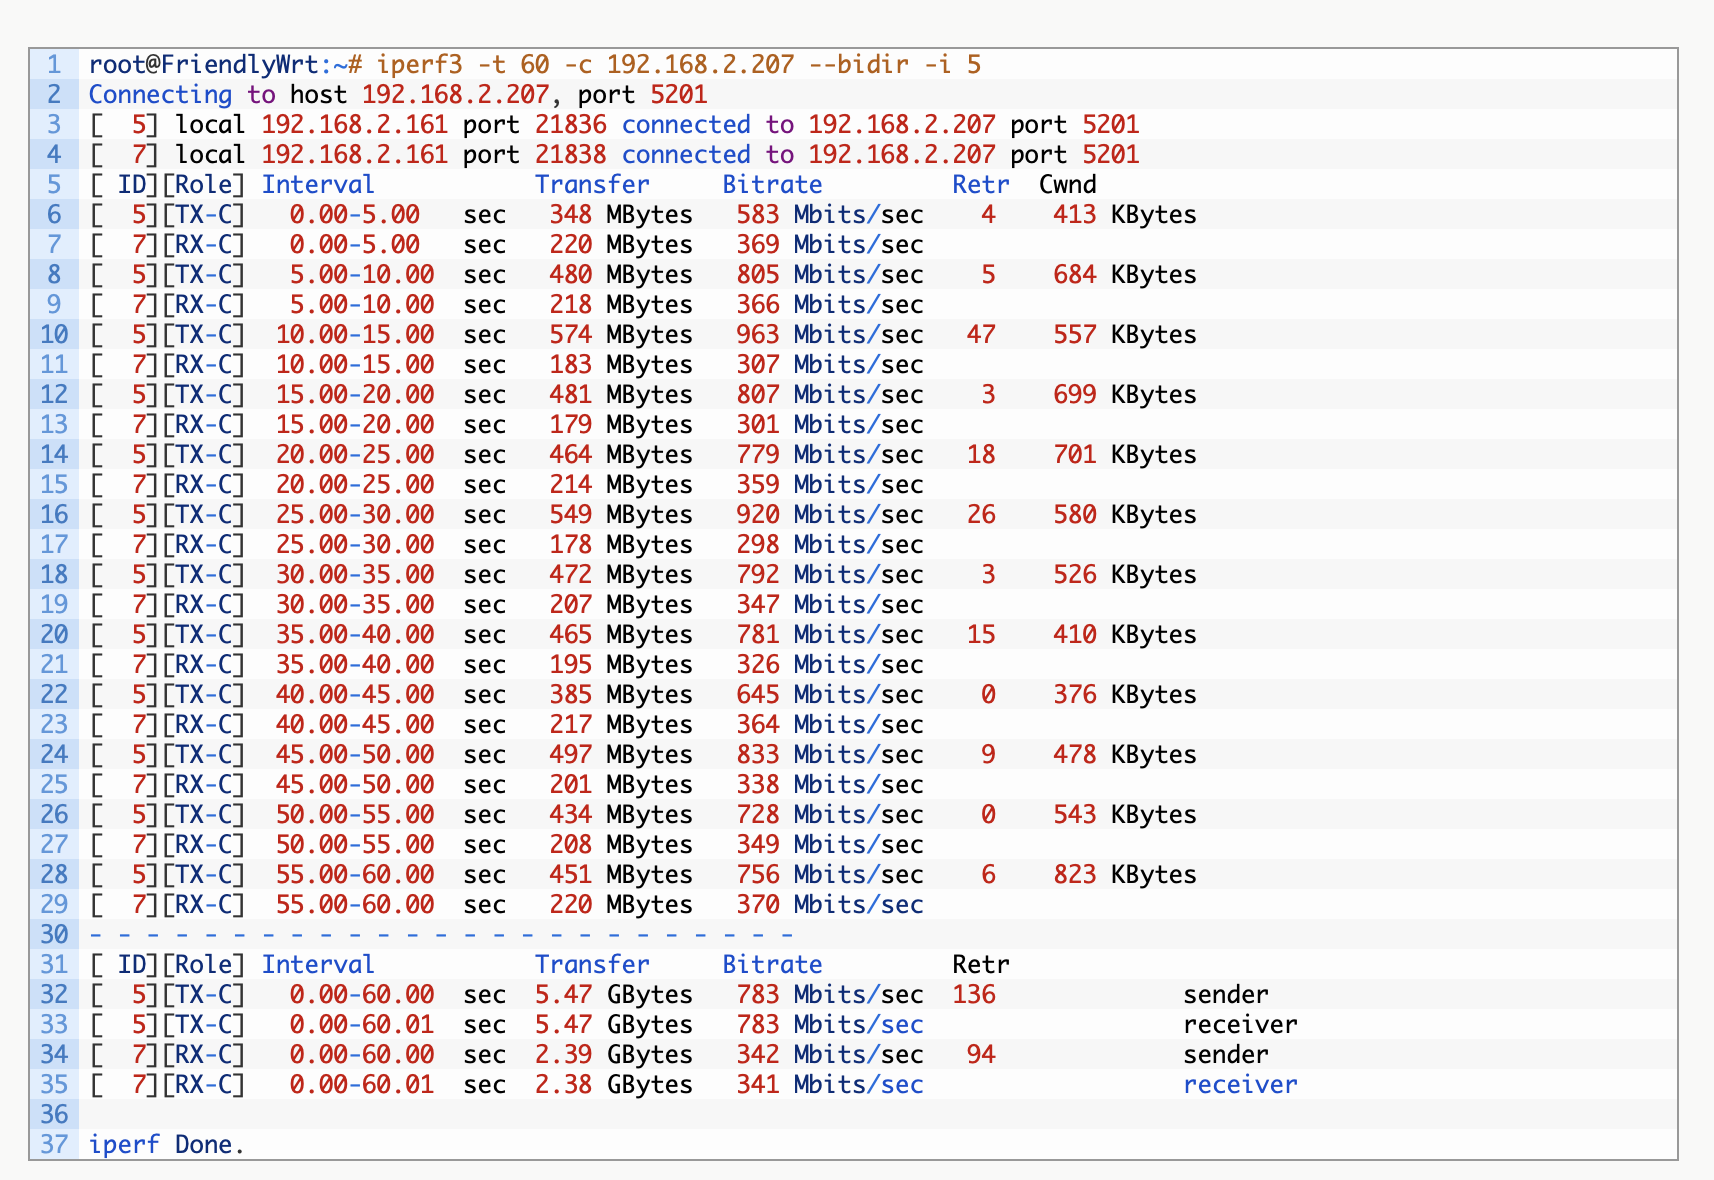Viewport: 1714px width, 1180px height.
Task: Click the 376 KBytes Cwnd value
Action: pos(1125,695)
